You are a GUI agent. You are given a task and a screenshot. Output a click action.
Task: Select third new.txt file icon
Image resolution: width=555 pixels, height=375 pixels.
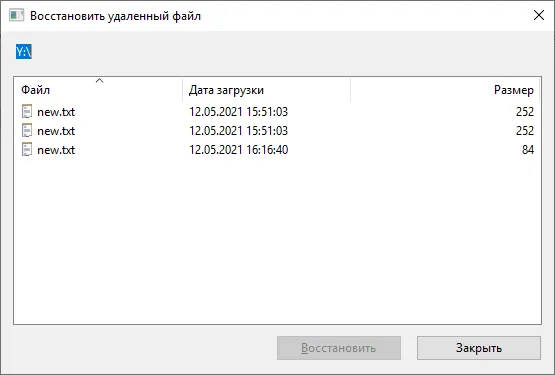[x=27, y=149]
